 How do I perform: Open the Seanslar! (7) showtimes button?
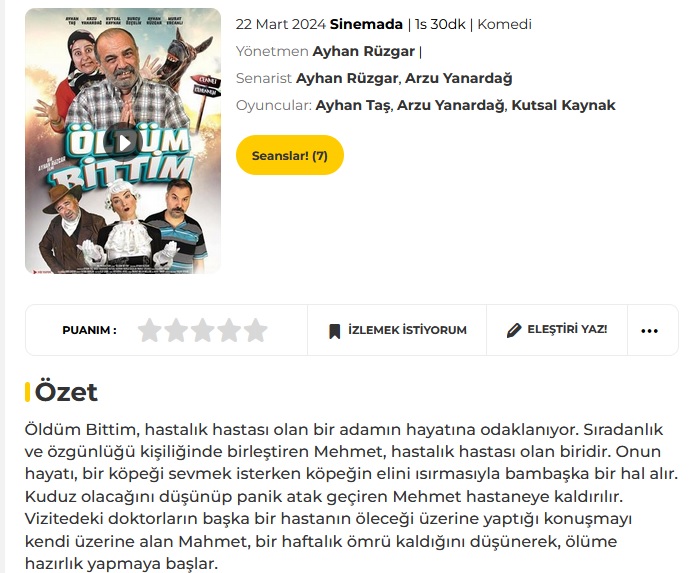tap(290, 155)
